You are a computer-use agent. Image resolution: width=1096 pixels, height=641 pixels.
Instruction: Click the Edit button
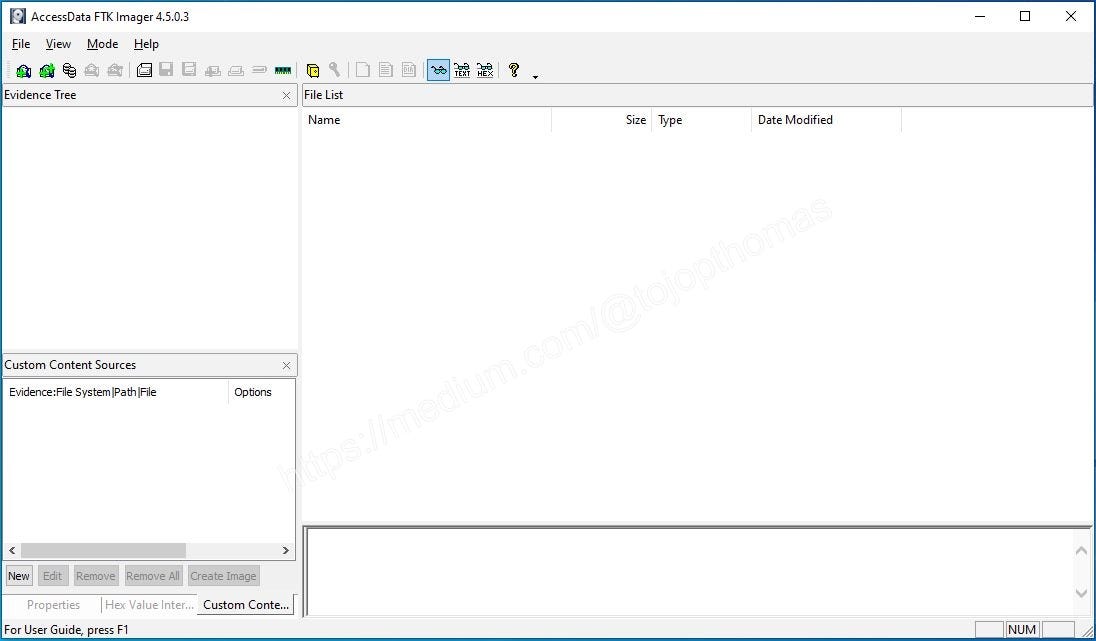tap(52, 576)
